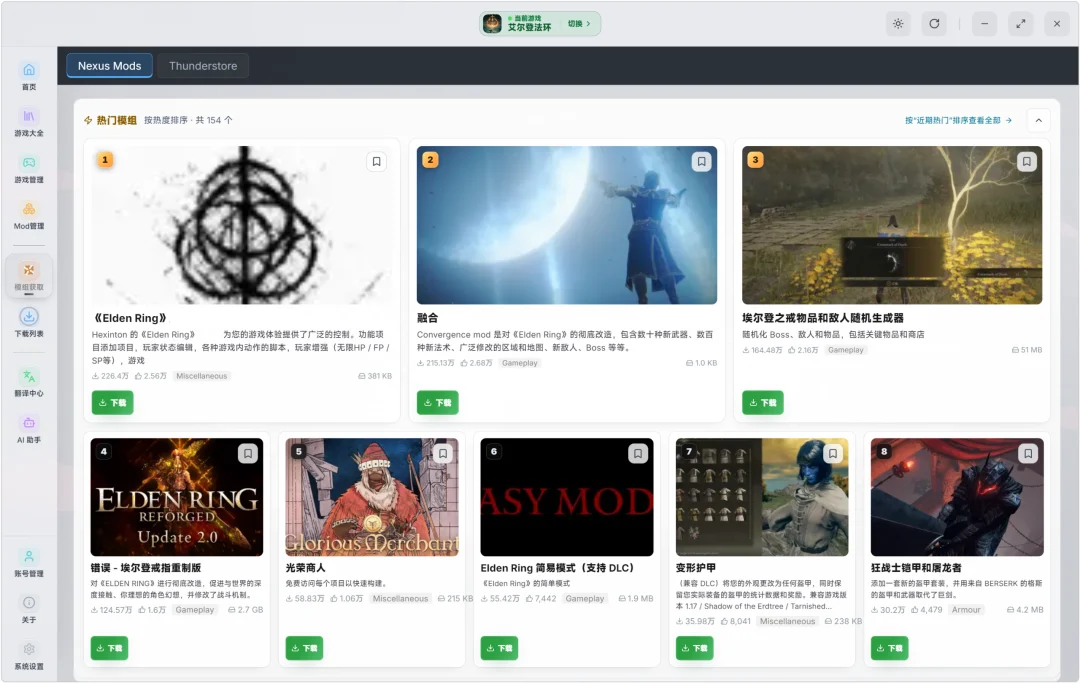Open 游戏大全 game library in sidebar

(x=29, y=123)
